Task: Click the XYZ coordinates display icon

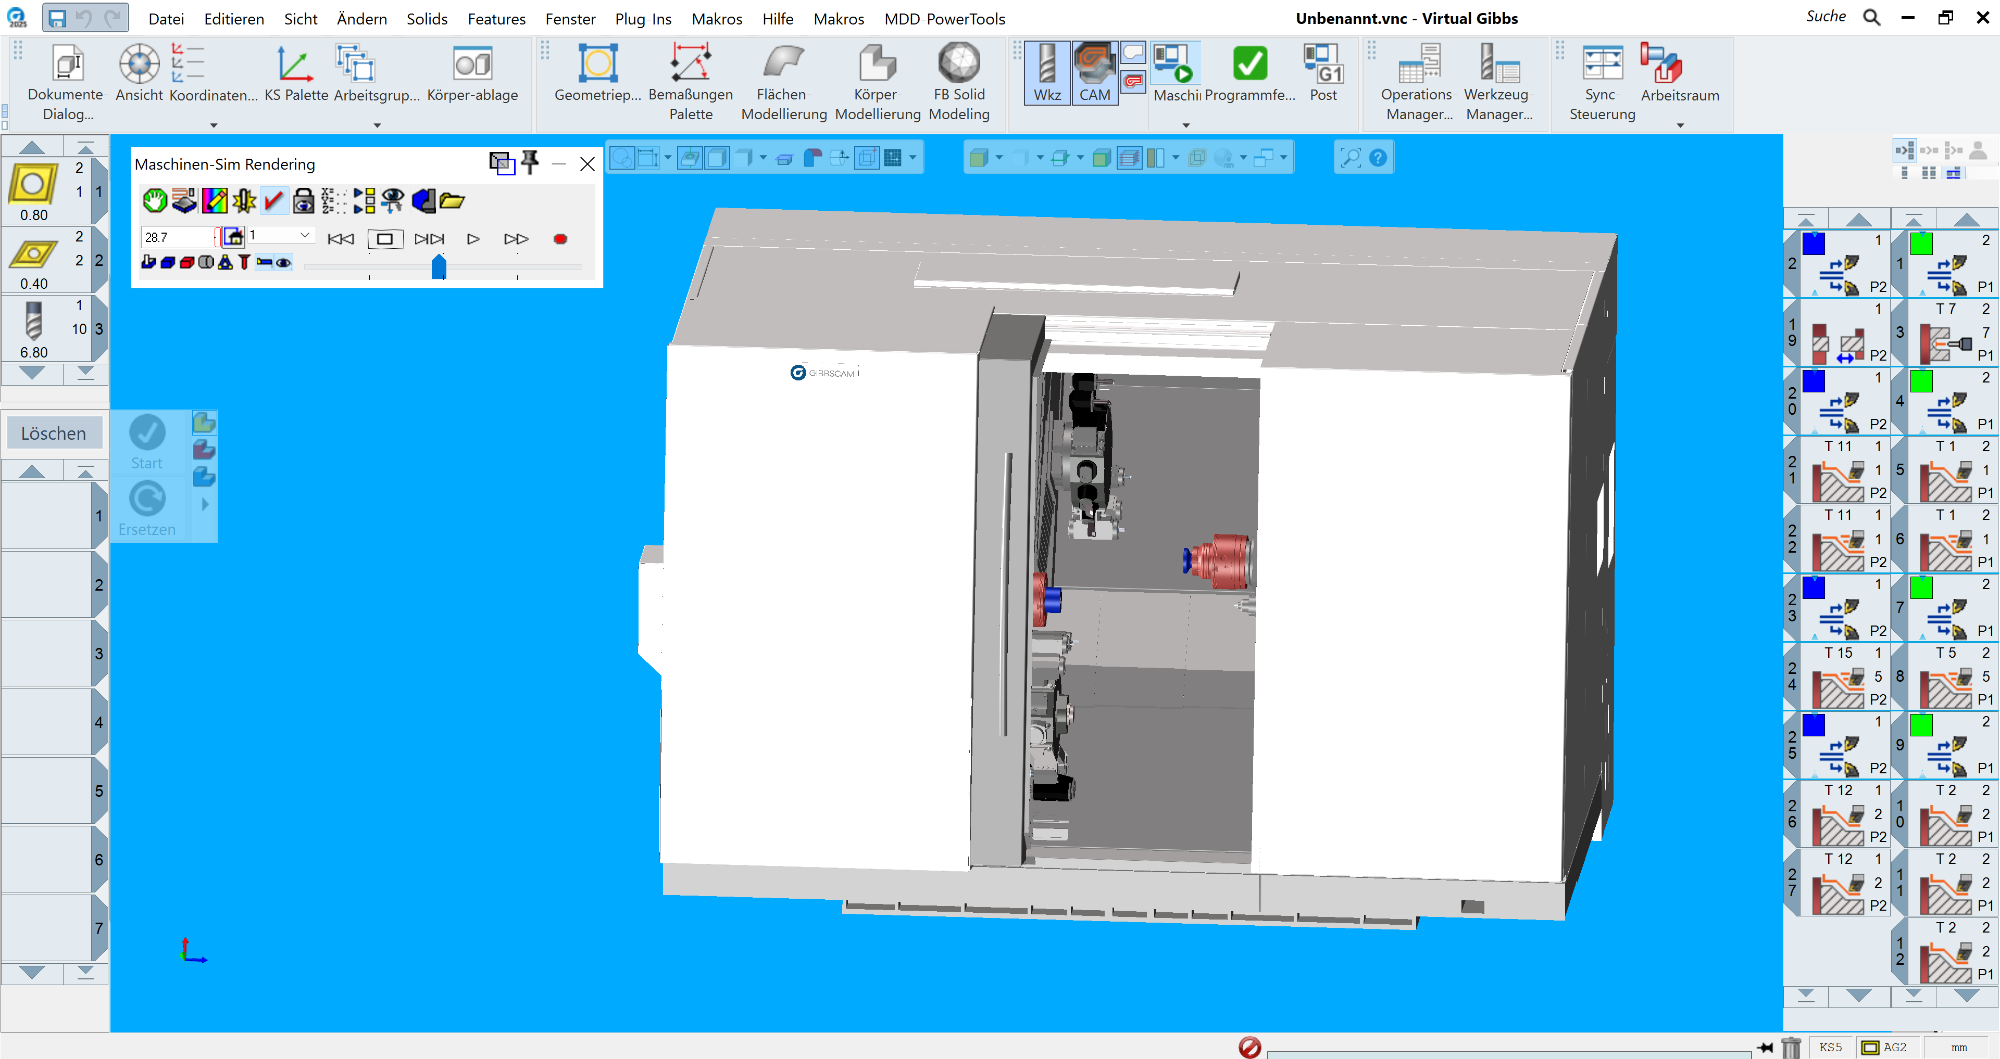Action: coord(334,201)
